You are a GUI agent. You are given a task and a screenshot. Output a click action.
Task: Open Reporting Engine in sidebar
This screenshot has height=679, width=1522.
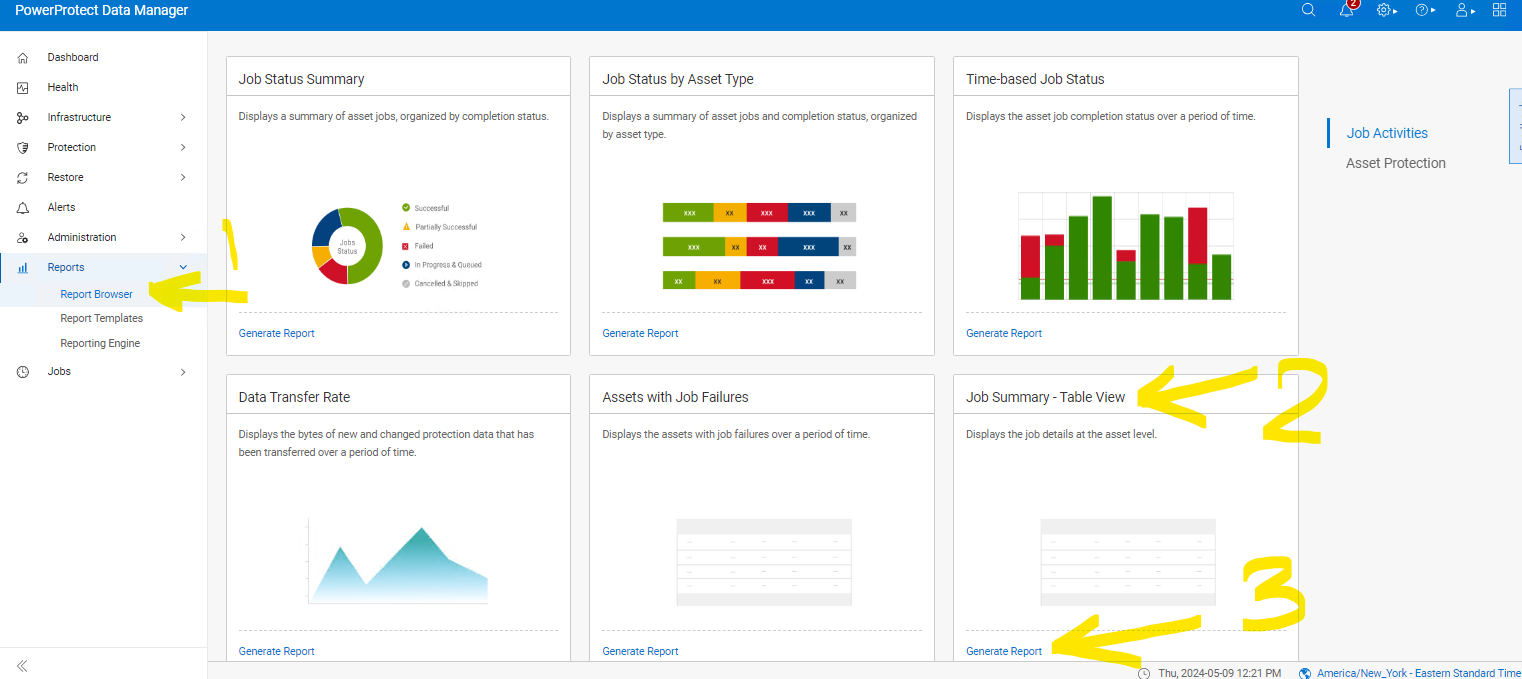[100, 343]
